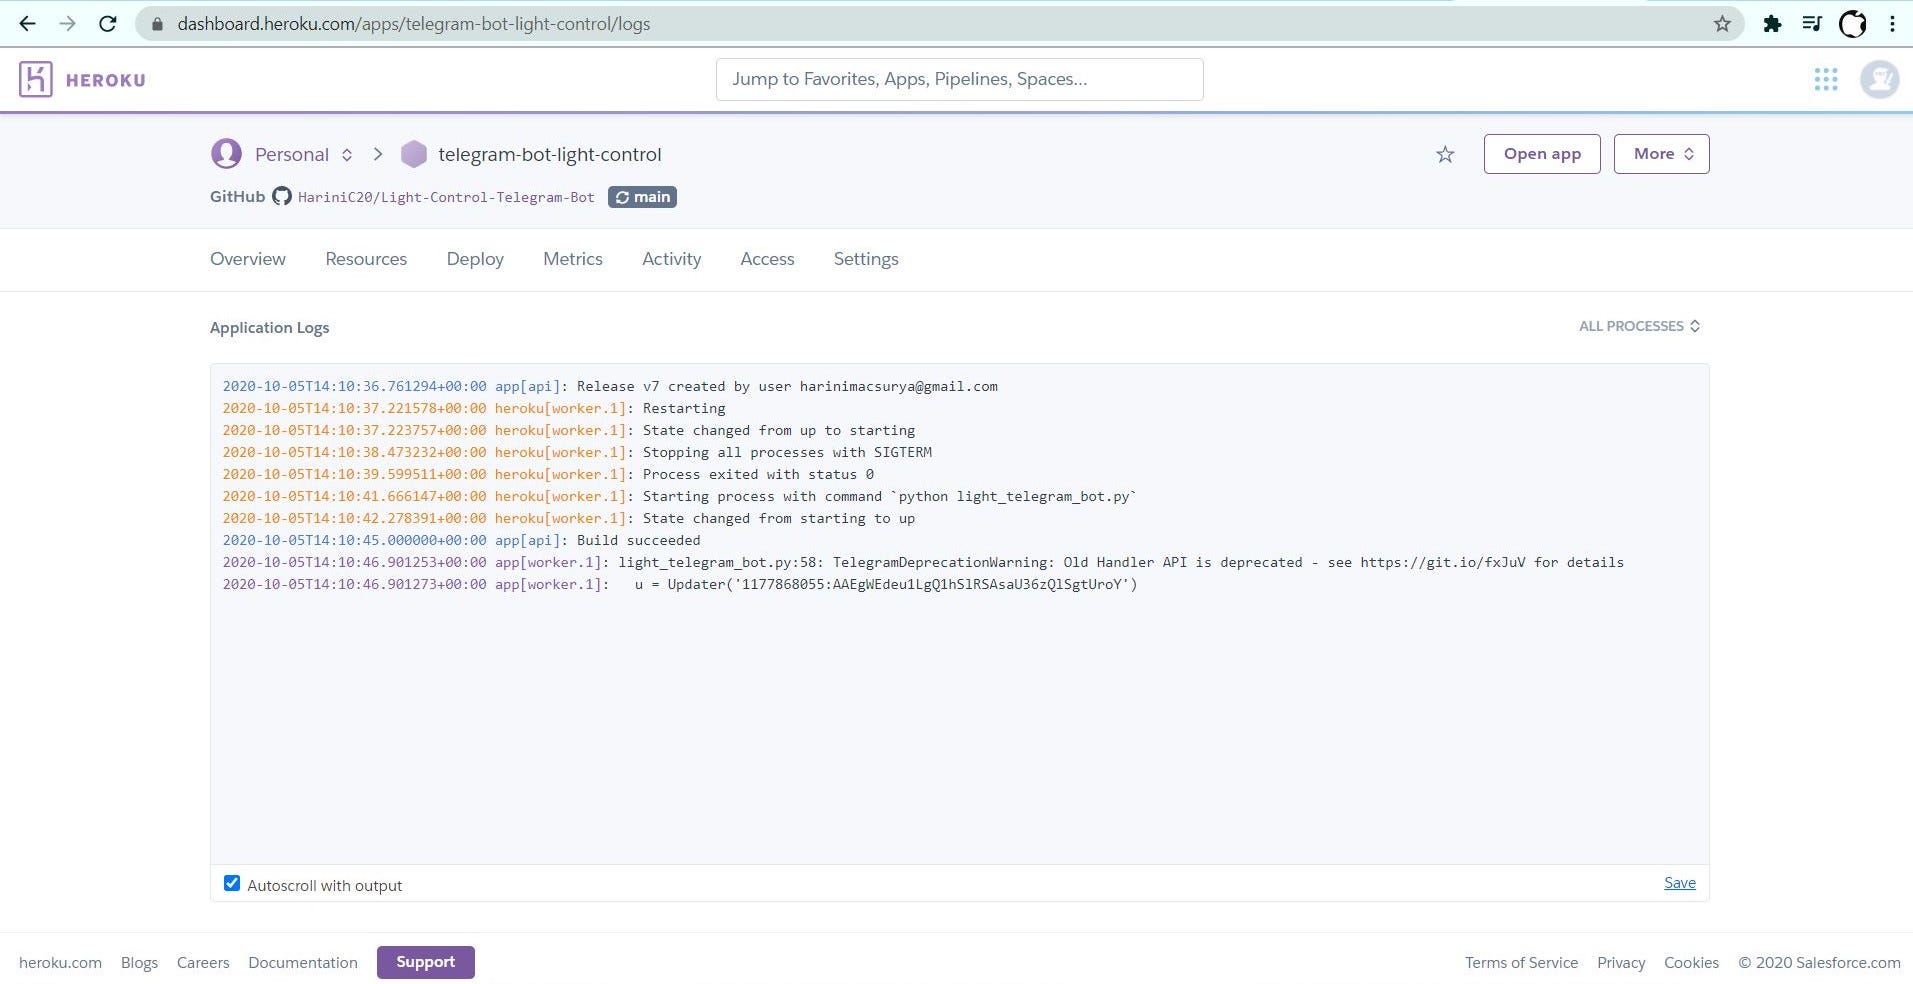The height and width of the screenshot is (984, 1913).
Task: Click inside the Jump to Favorites search field
Action: click(x=958, y=79)
